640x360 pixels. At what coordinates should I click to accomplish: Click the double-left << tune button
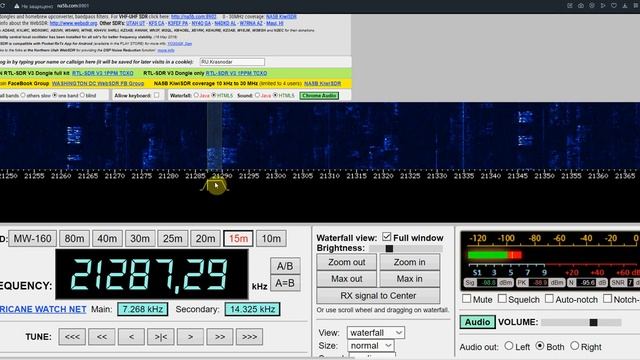[x=102, y=337]
